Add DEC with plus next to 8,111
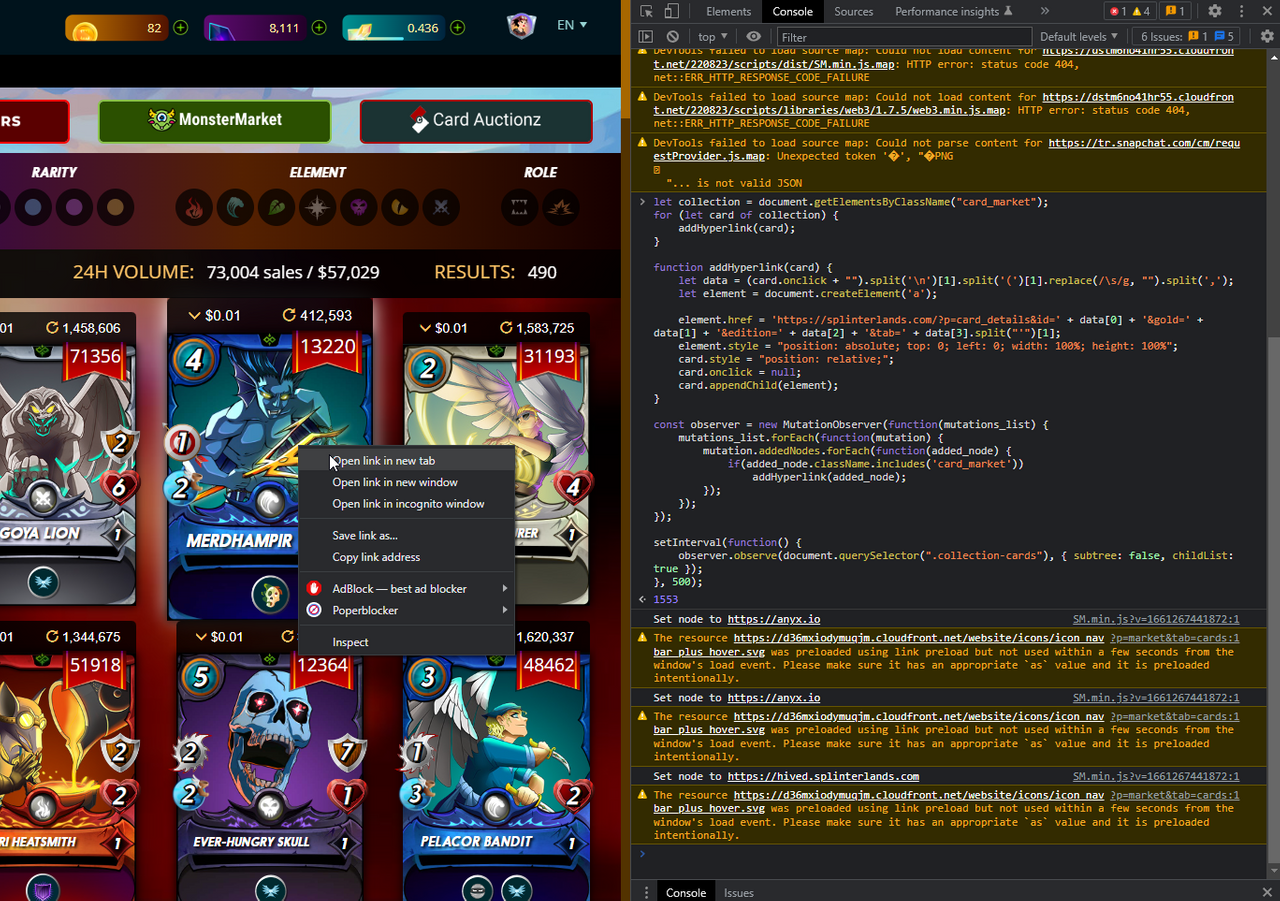The height and width of the screenshot is (901, 1280). (318, 28)
